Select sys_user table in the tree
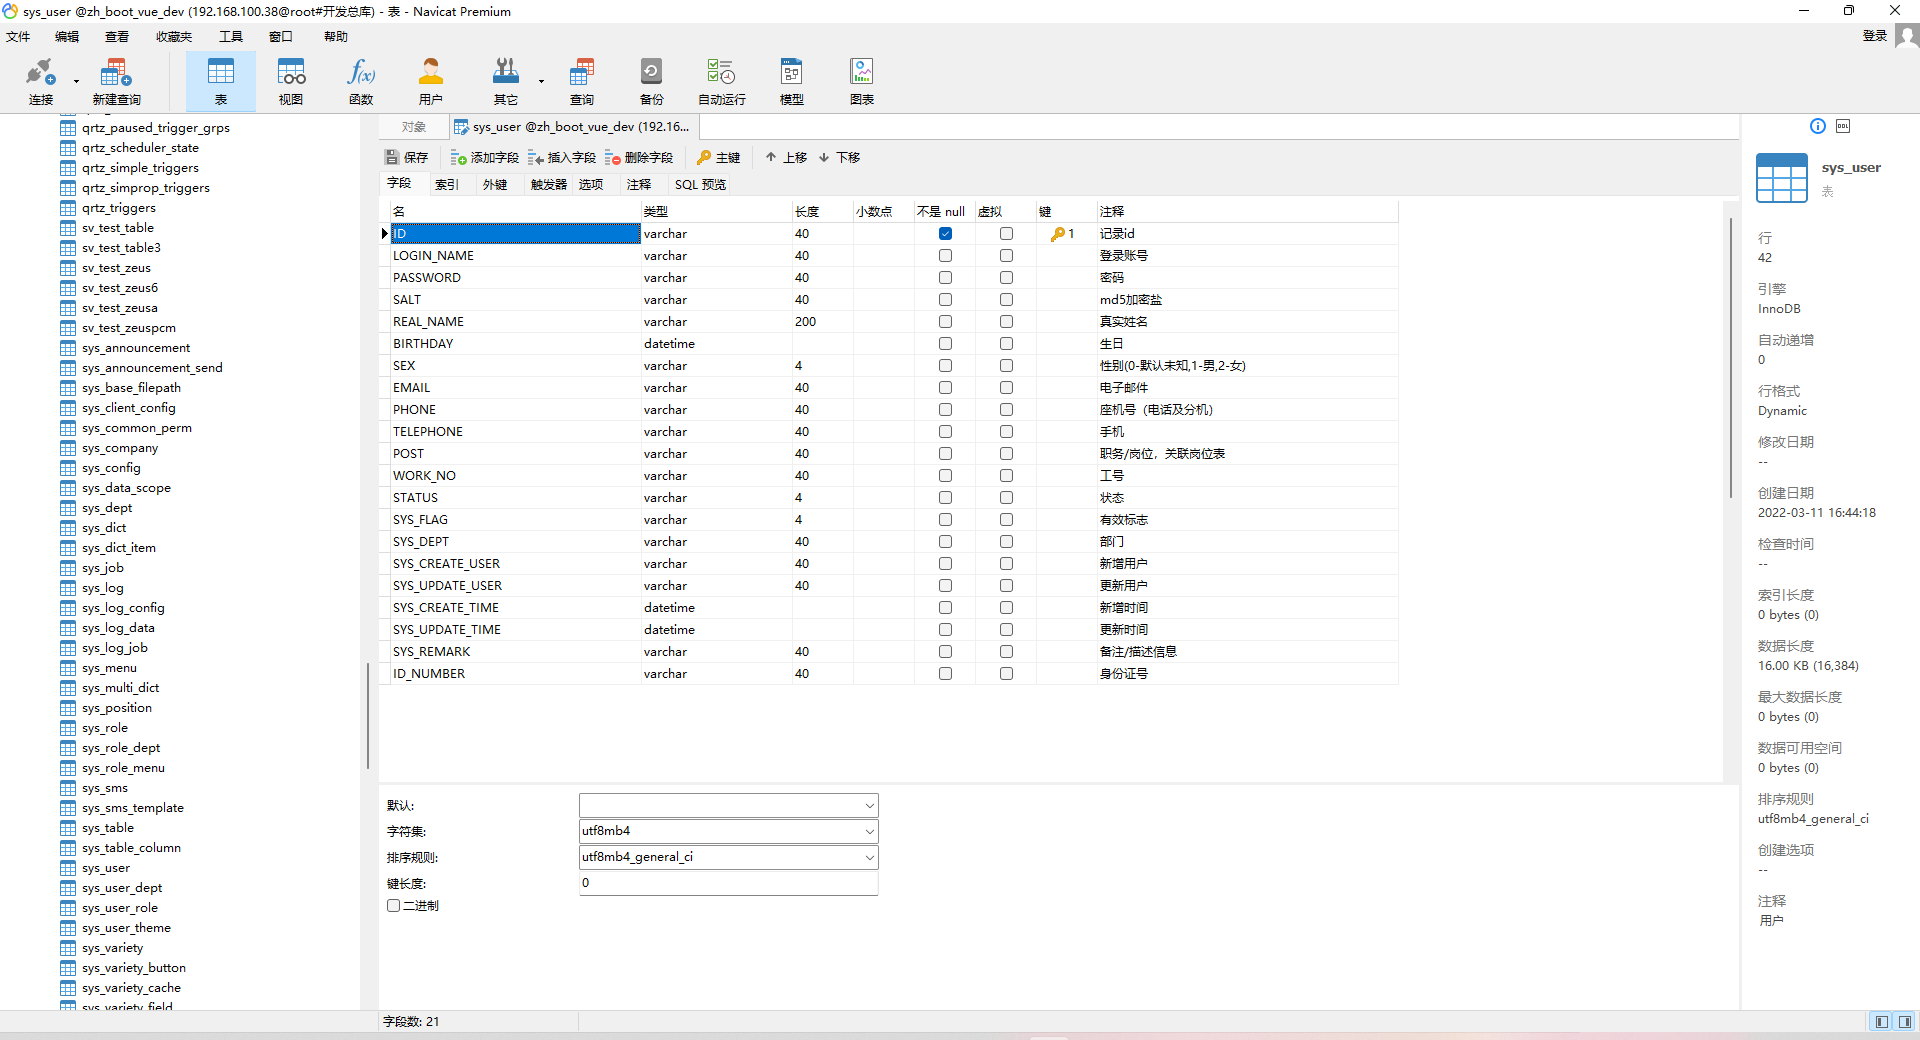The height and width of the screenshot is (1040, 1920). click(106, 868)
